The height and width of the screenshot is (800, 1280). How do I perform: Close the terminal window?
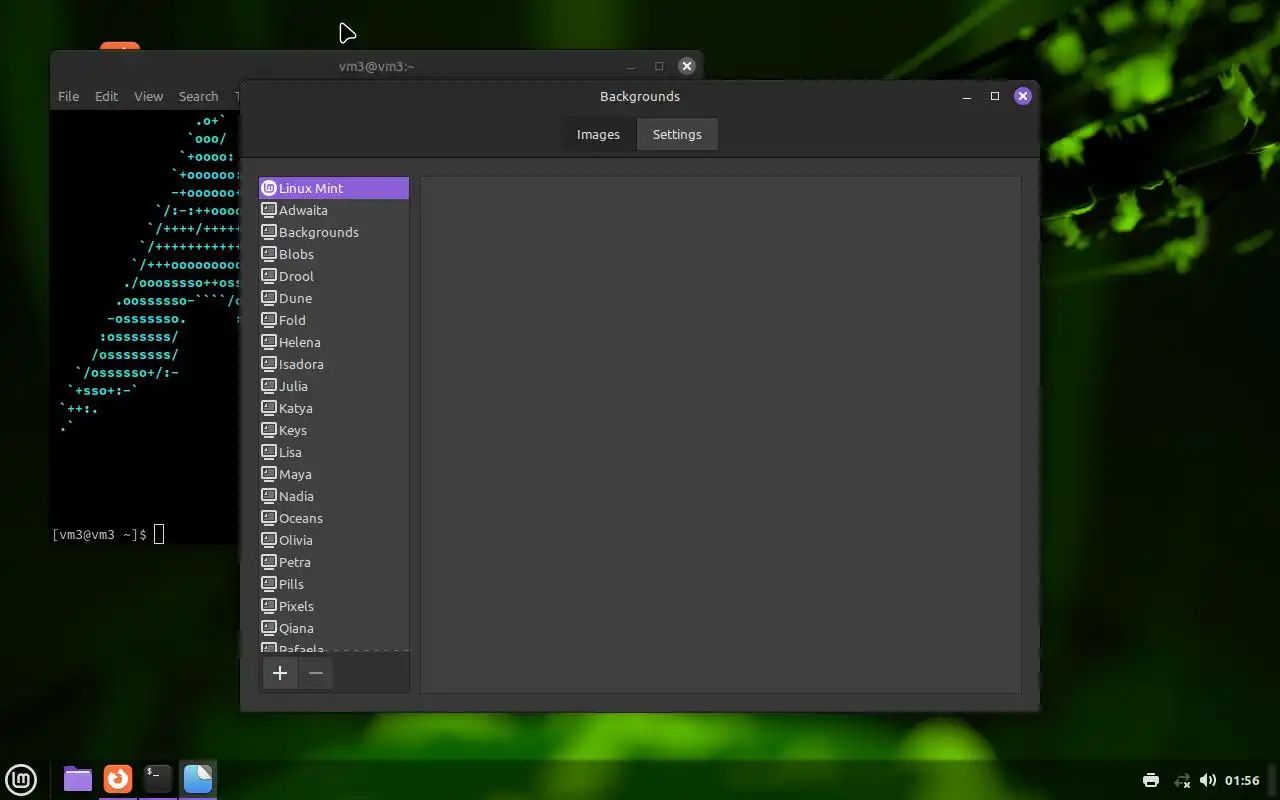click(x=686, y=66)
